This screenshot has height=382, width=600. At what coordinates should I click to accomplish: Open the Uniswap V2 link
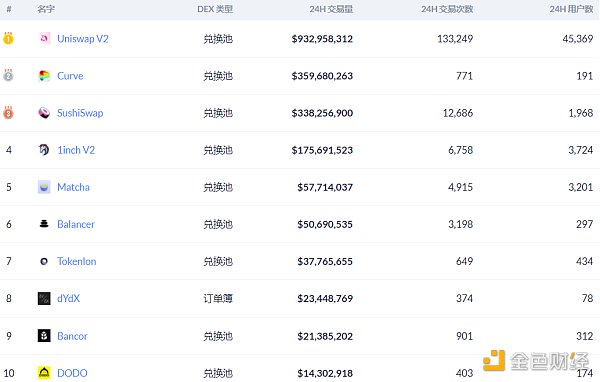(83, 39)
